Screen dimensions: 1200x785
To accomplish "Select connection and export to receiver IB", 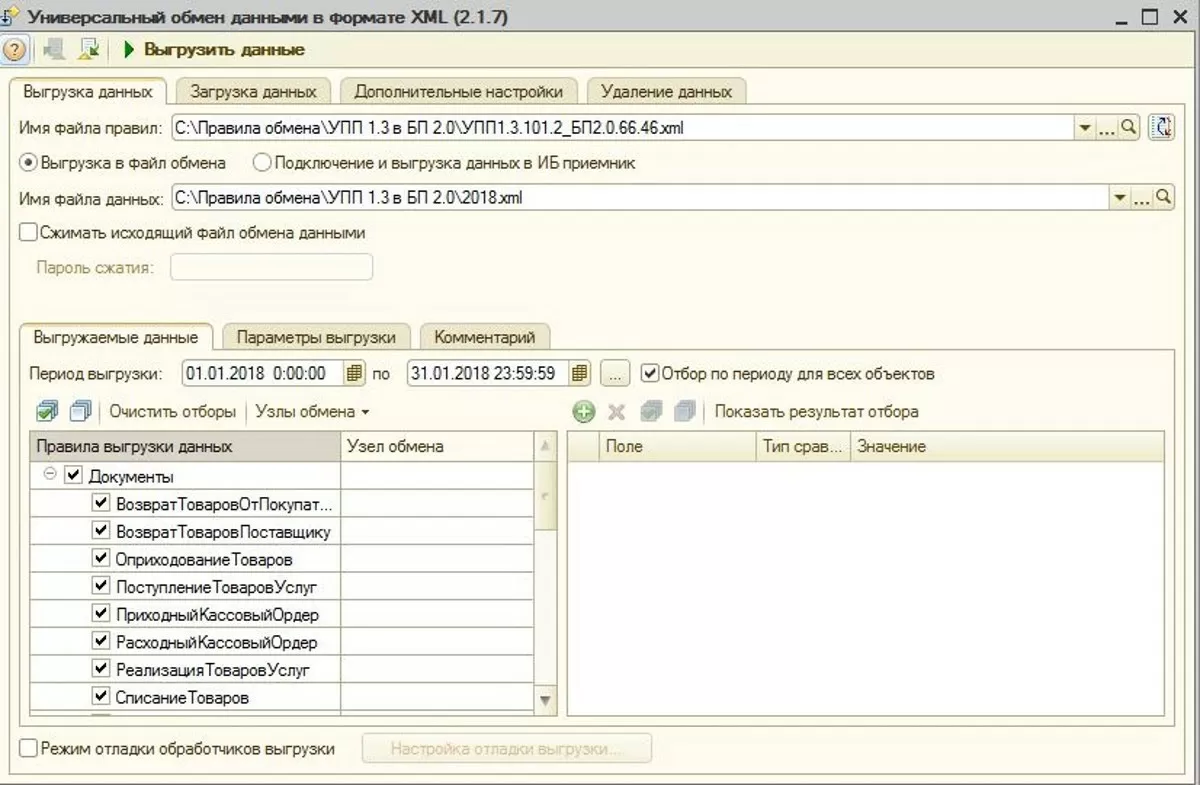I will tap(262, 162).
